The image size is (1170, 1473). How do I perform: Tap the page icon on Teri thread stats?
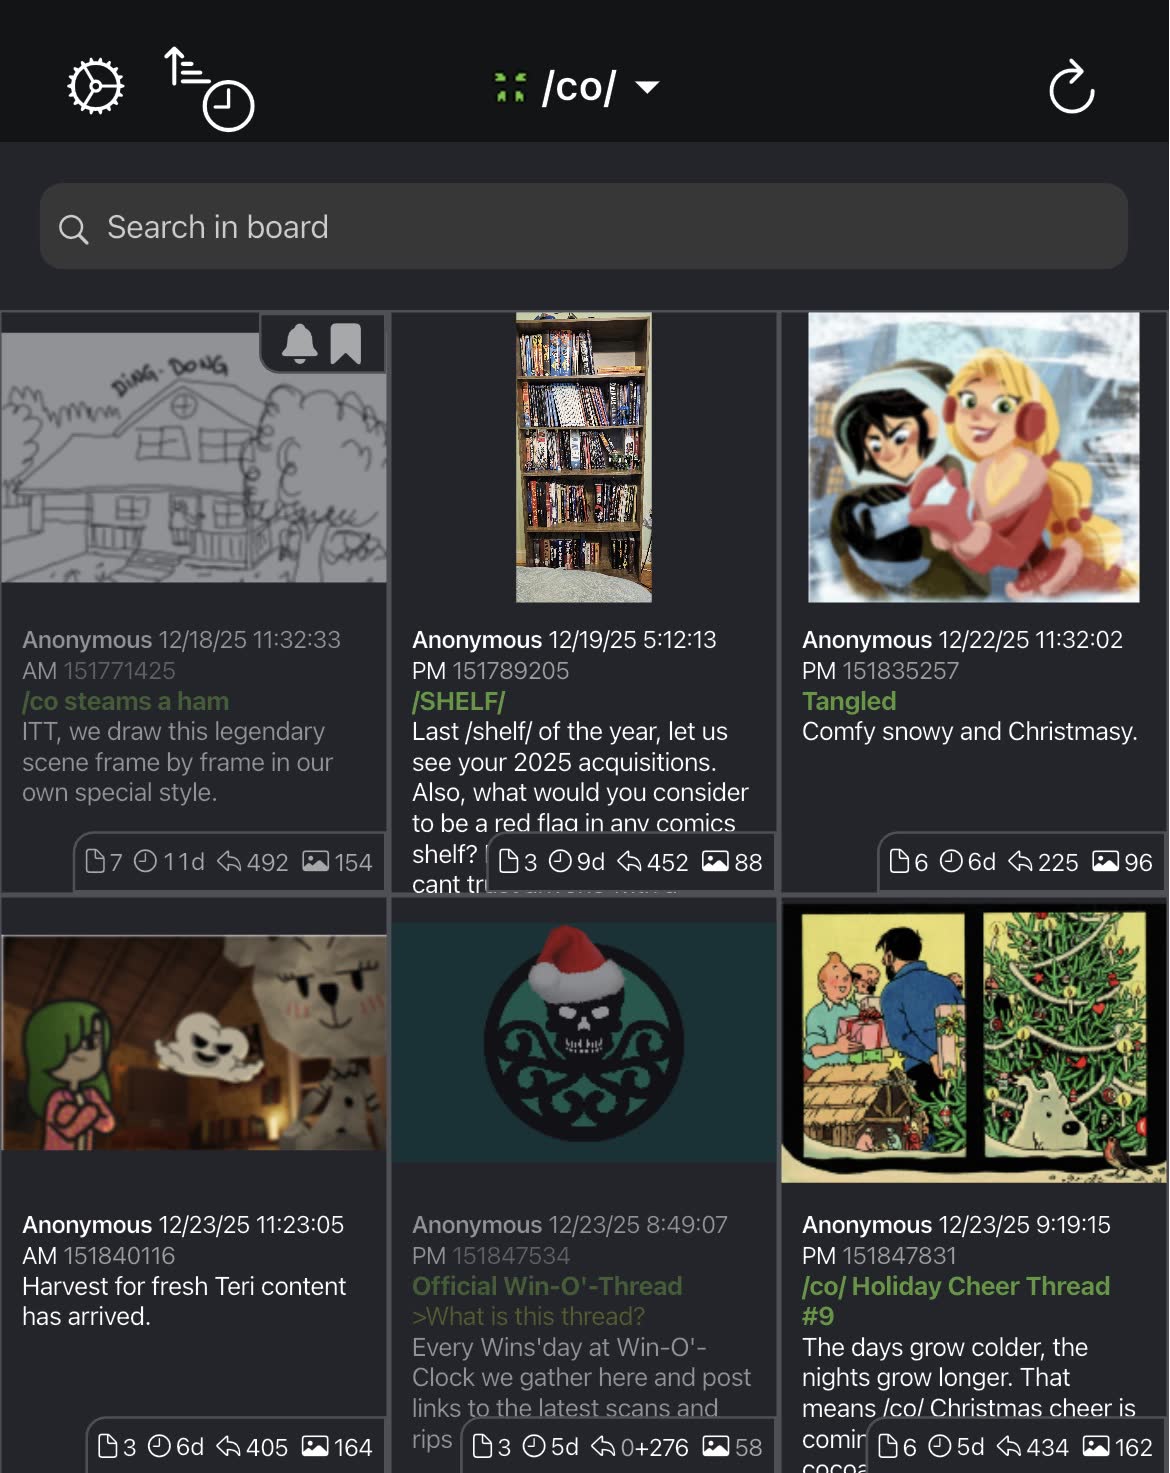pos(107,1446)
